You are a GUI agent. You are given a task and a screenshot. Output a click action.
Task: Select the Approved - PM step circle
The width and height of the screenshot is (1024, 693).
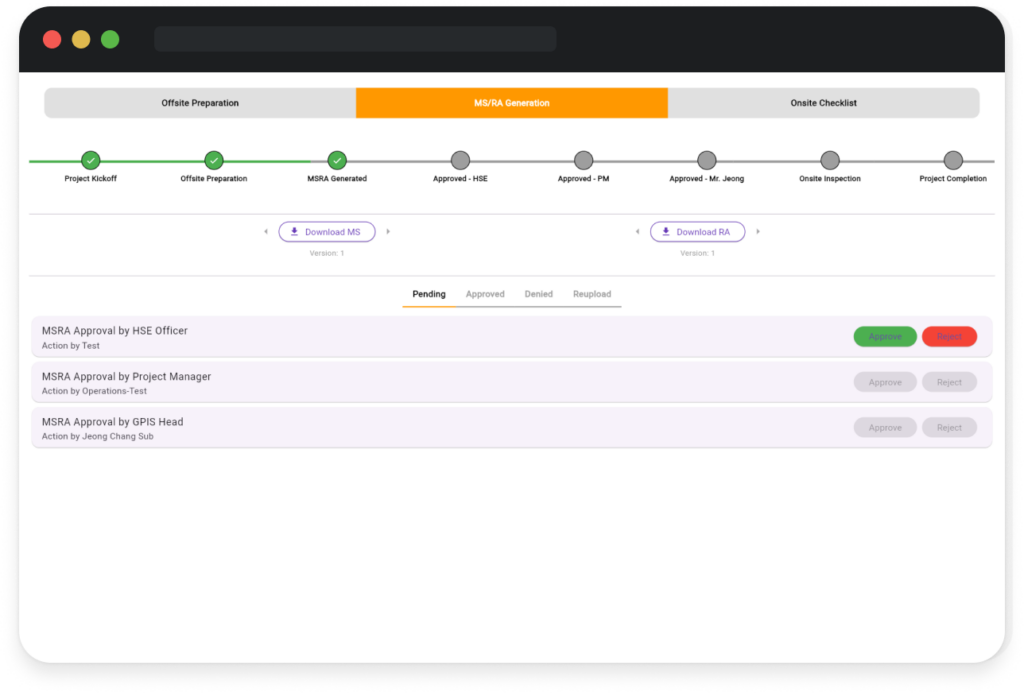tap(583, 160)
